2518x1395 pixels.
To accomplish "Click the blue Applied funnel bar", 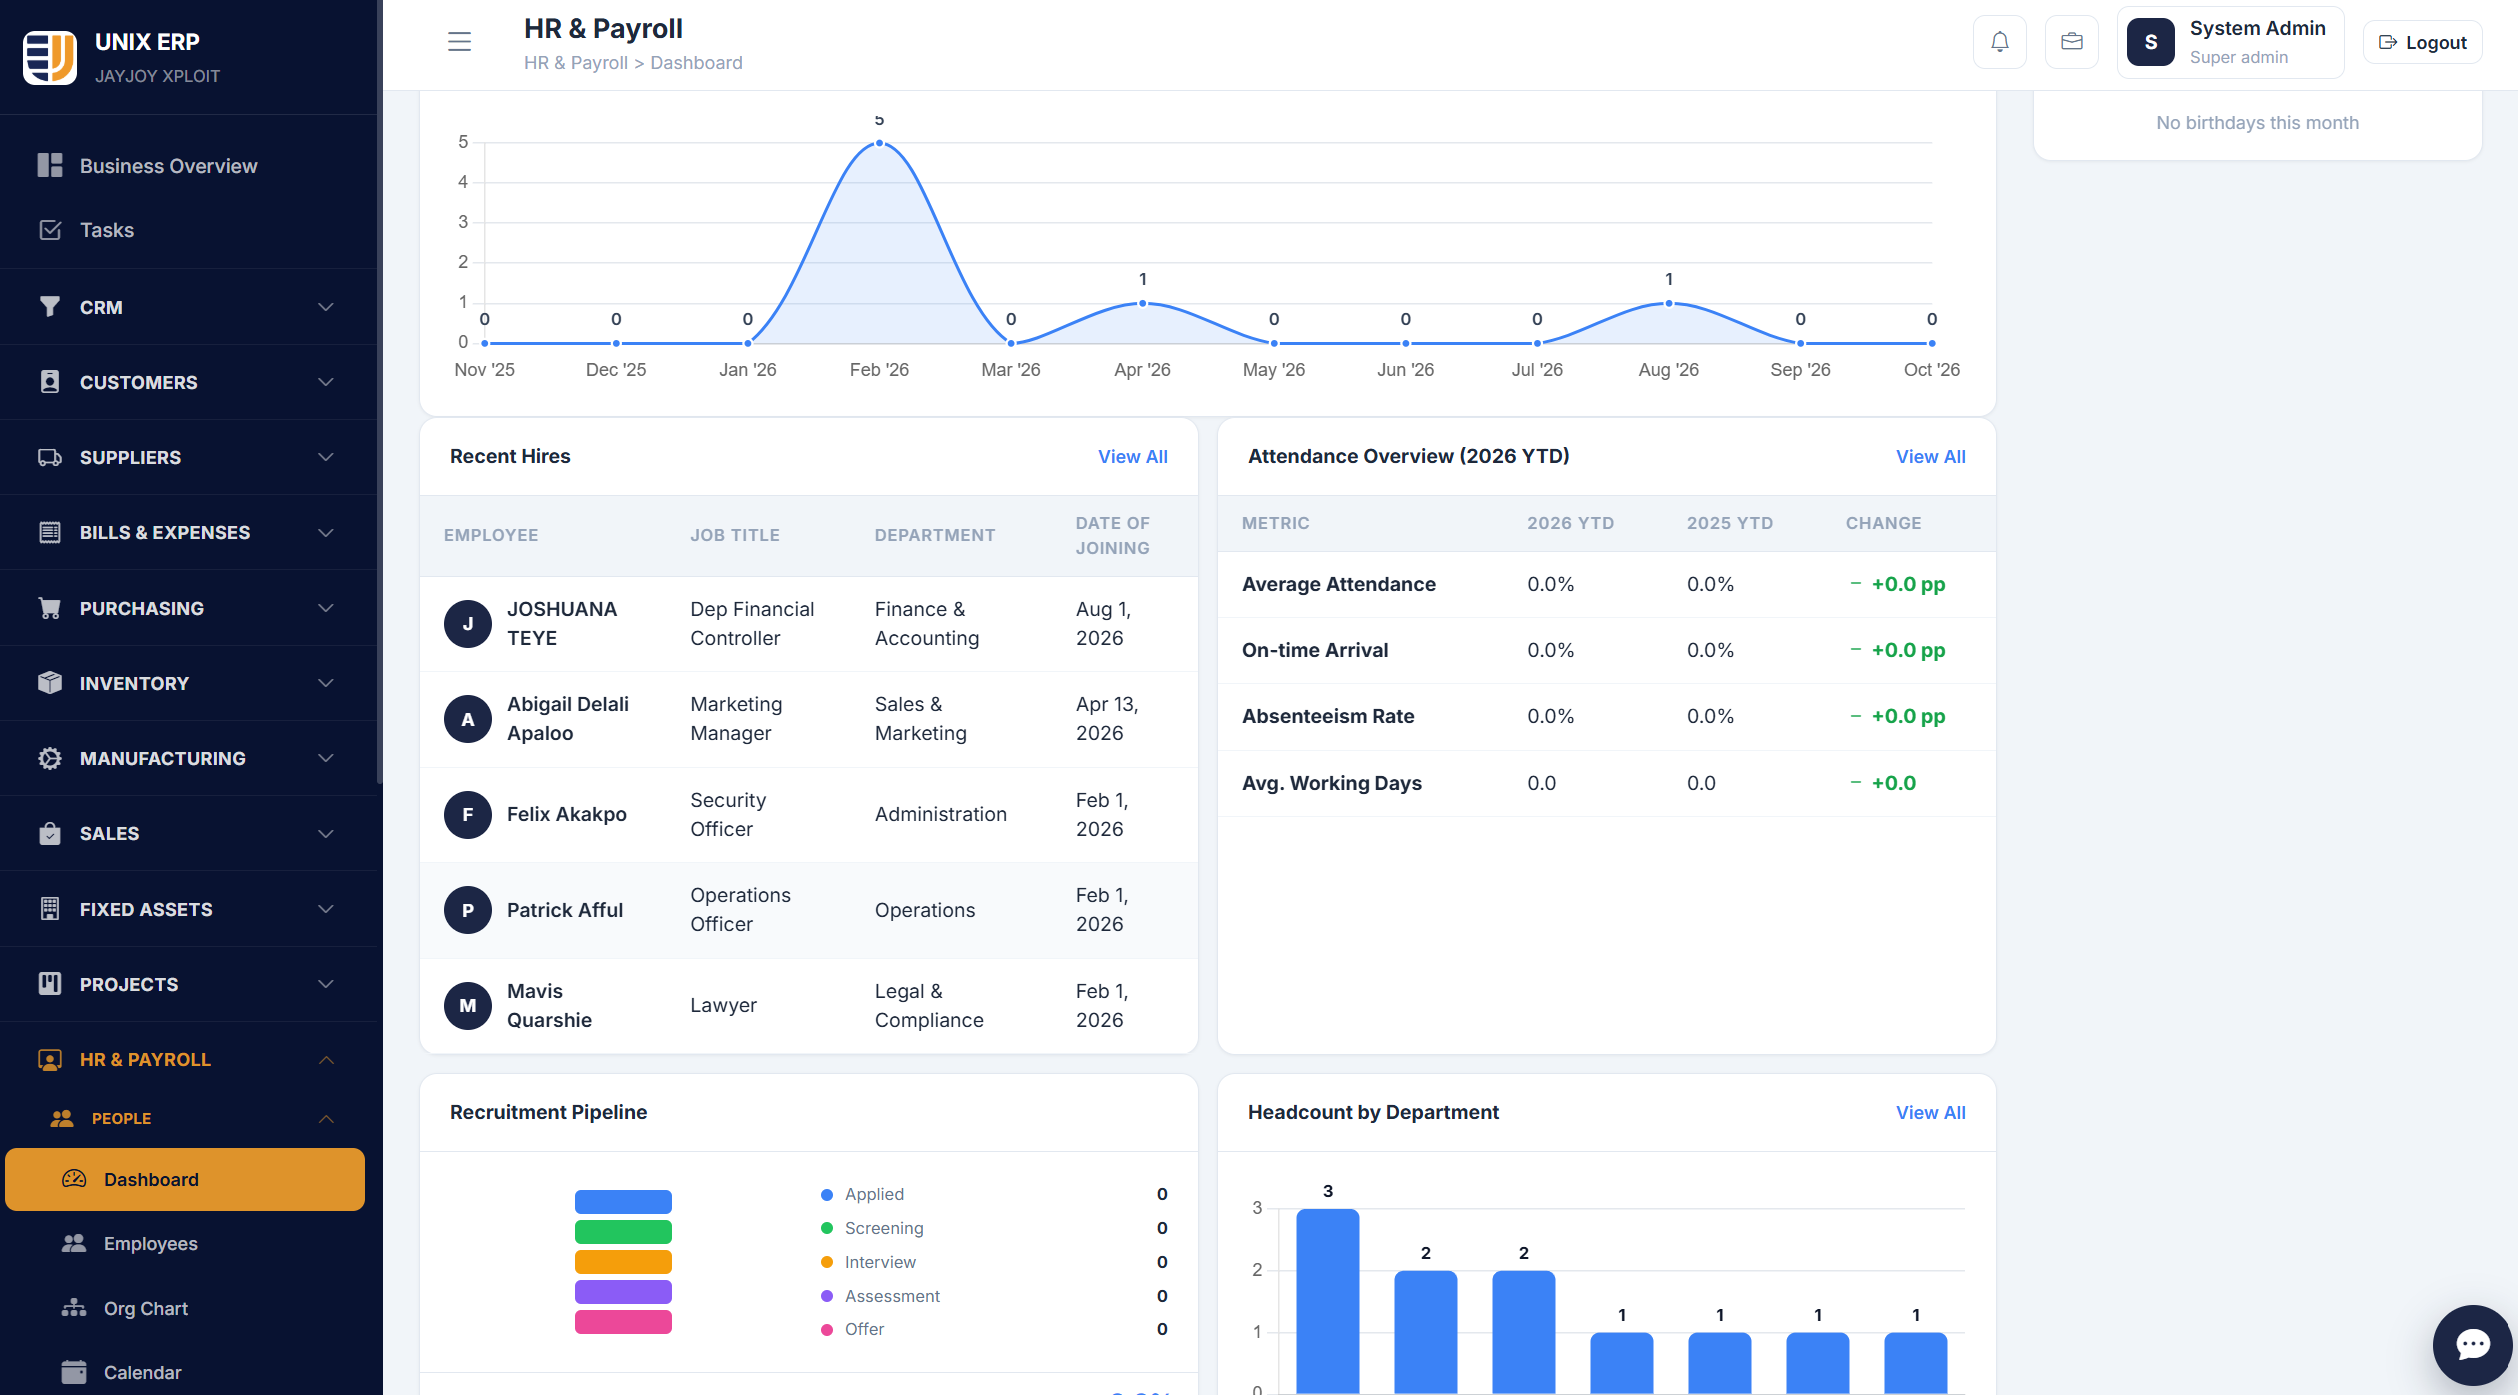I will coord(623,1202).
